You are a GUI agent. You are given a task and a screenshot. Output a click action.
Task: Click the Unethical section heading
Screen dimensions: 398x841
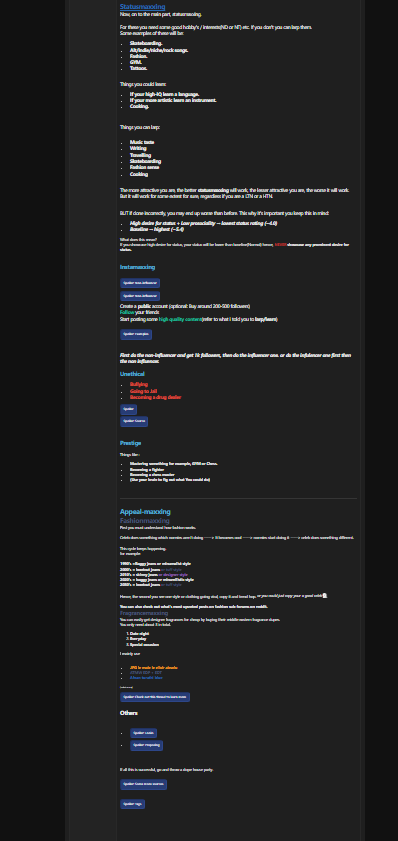tap(132, 374)
